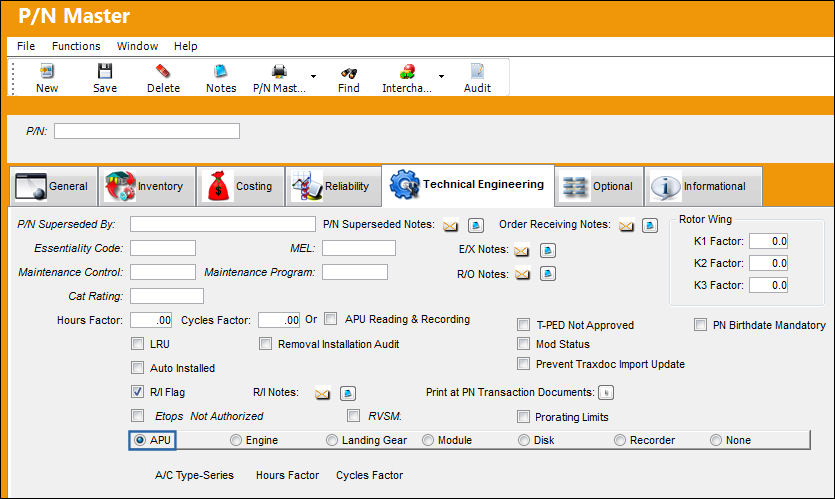Open the Functions menu
This screenshot has height=499, width=835.
76,46
